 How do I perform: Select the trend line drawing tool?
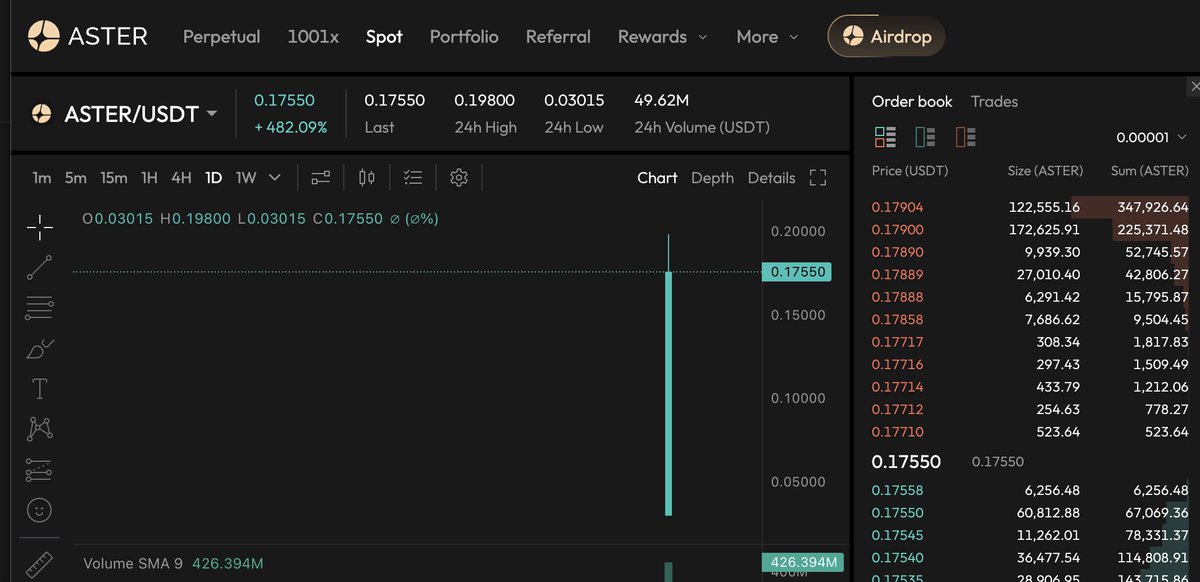(x=40, y=267)
